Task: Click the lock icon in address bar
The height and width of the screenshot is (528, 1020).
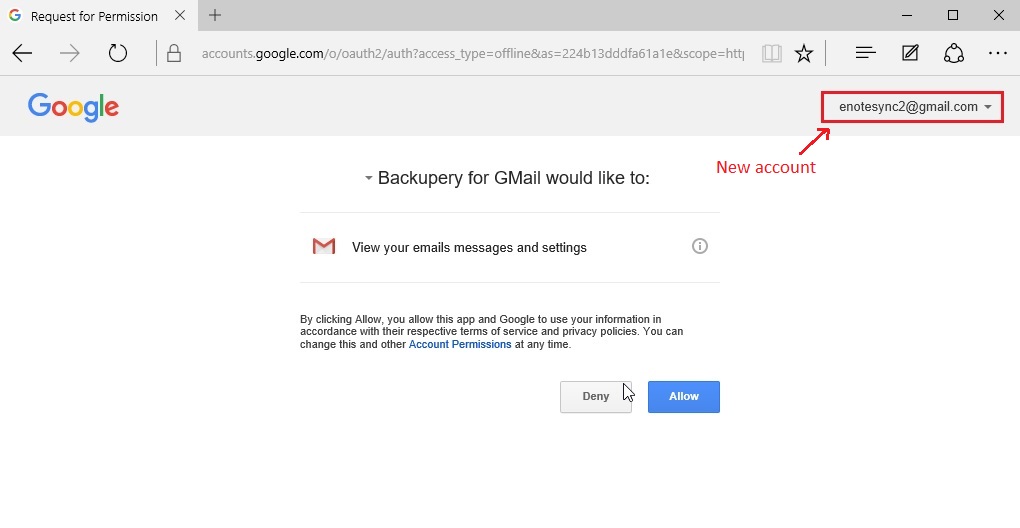Action: [174, 53]
